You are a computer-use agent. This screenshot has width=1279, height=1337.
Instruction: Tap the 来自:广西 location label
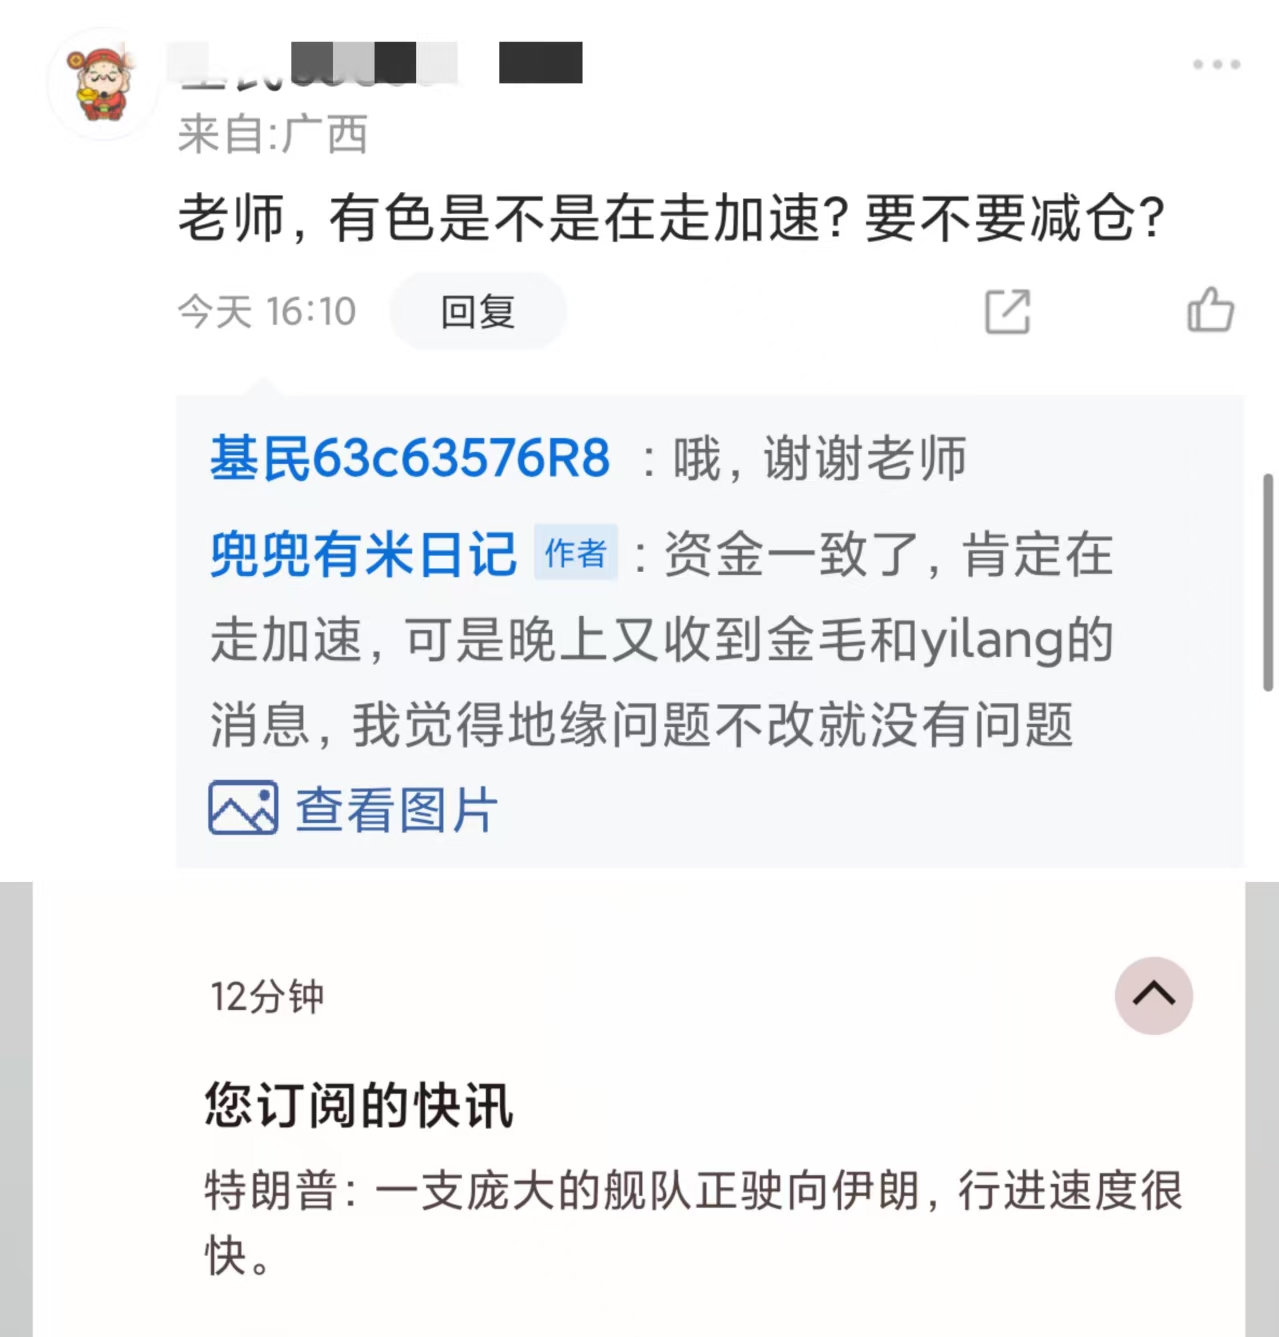click(x=273, y=134)
